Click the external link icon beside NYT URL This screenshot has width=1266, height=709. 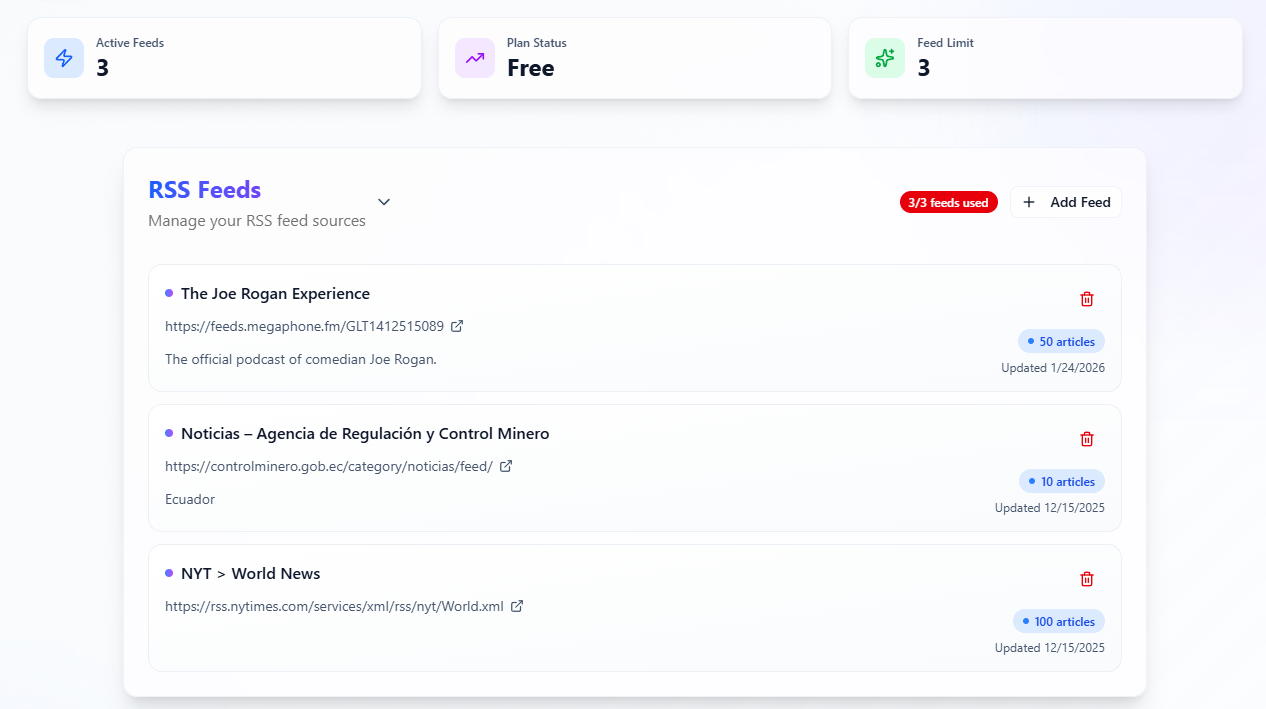(517, 606)
